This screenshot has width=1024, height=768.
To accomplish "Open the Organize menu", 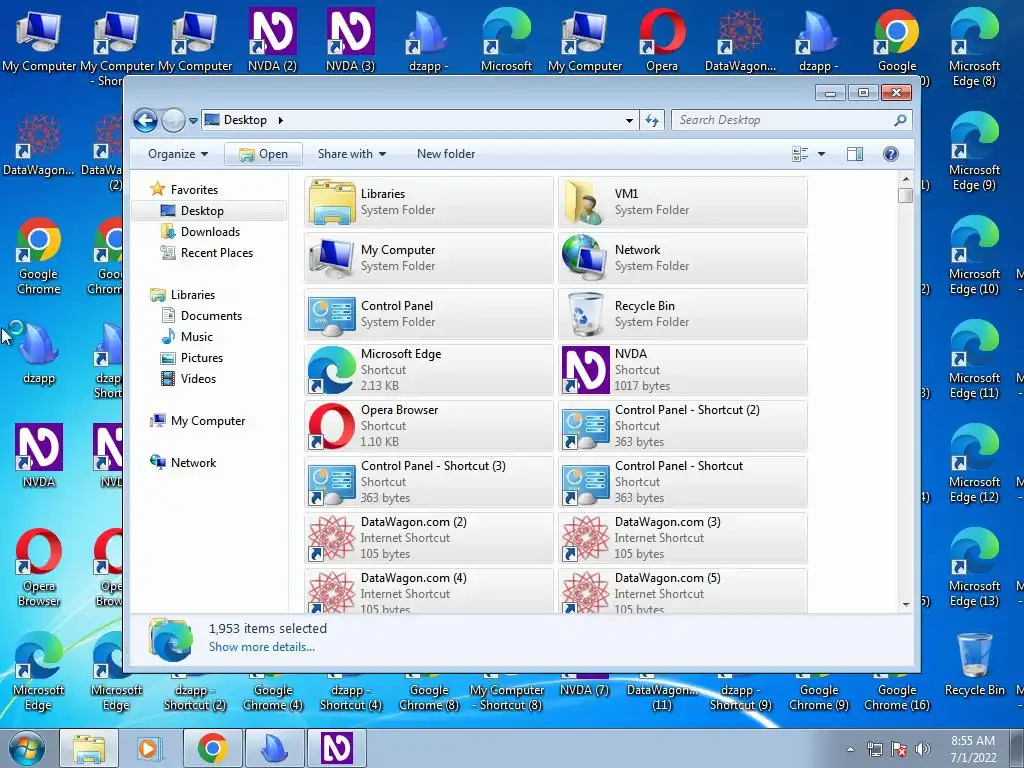I will (x=178, y=154).
